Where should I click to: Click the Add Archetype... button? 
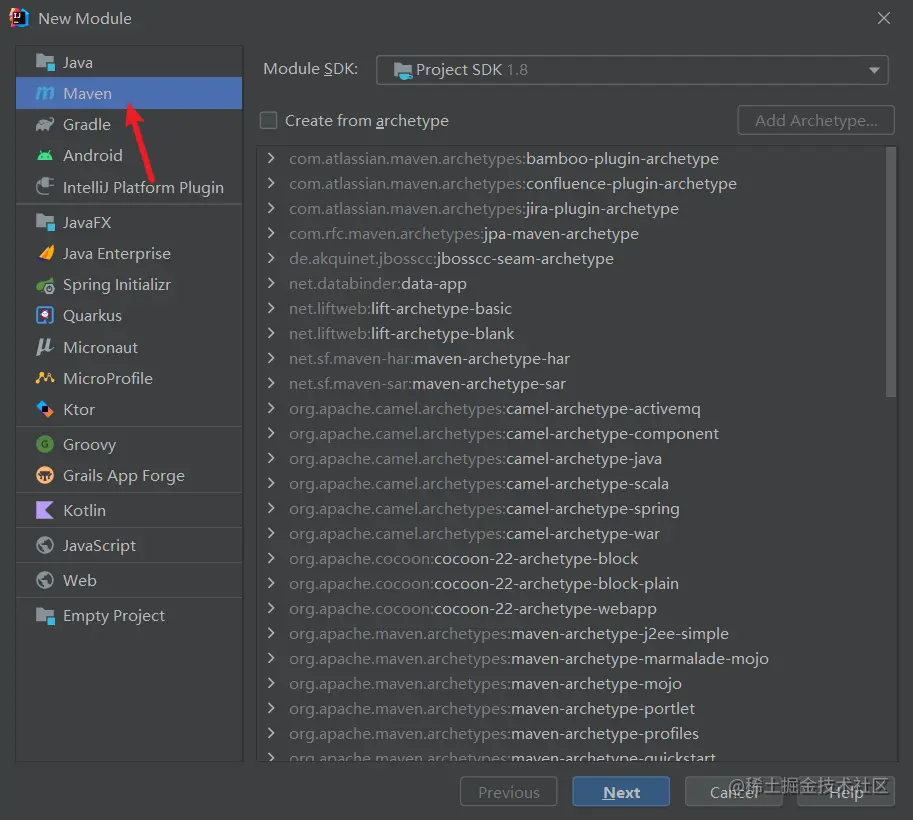click(x=816, y=121)
